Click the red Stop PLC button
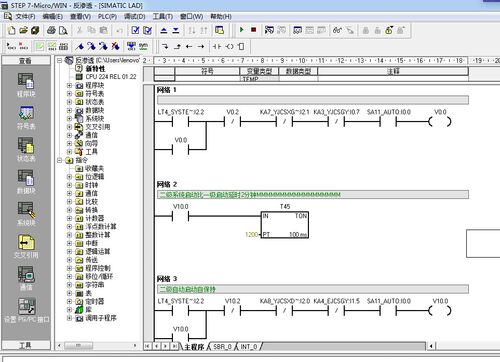Image resolution: width=500 pixels, height=362 pixels. point(253,30)
